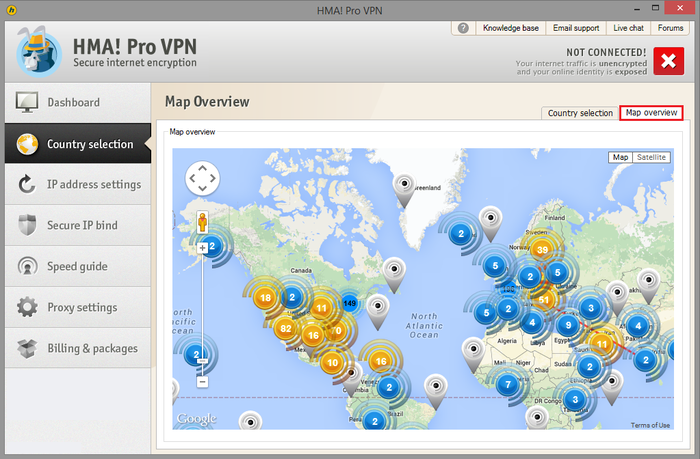
Task: Open the Knowledge base link
Action: 511,28
